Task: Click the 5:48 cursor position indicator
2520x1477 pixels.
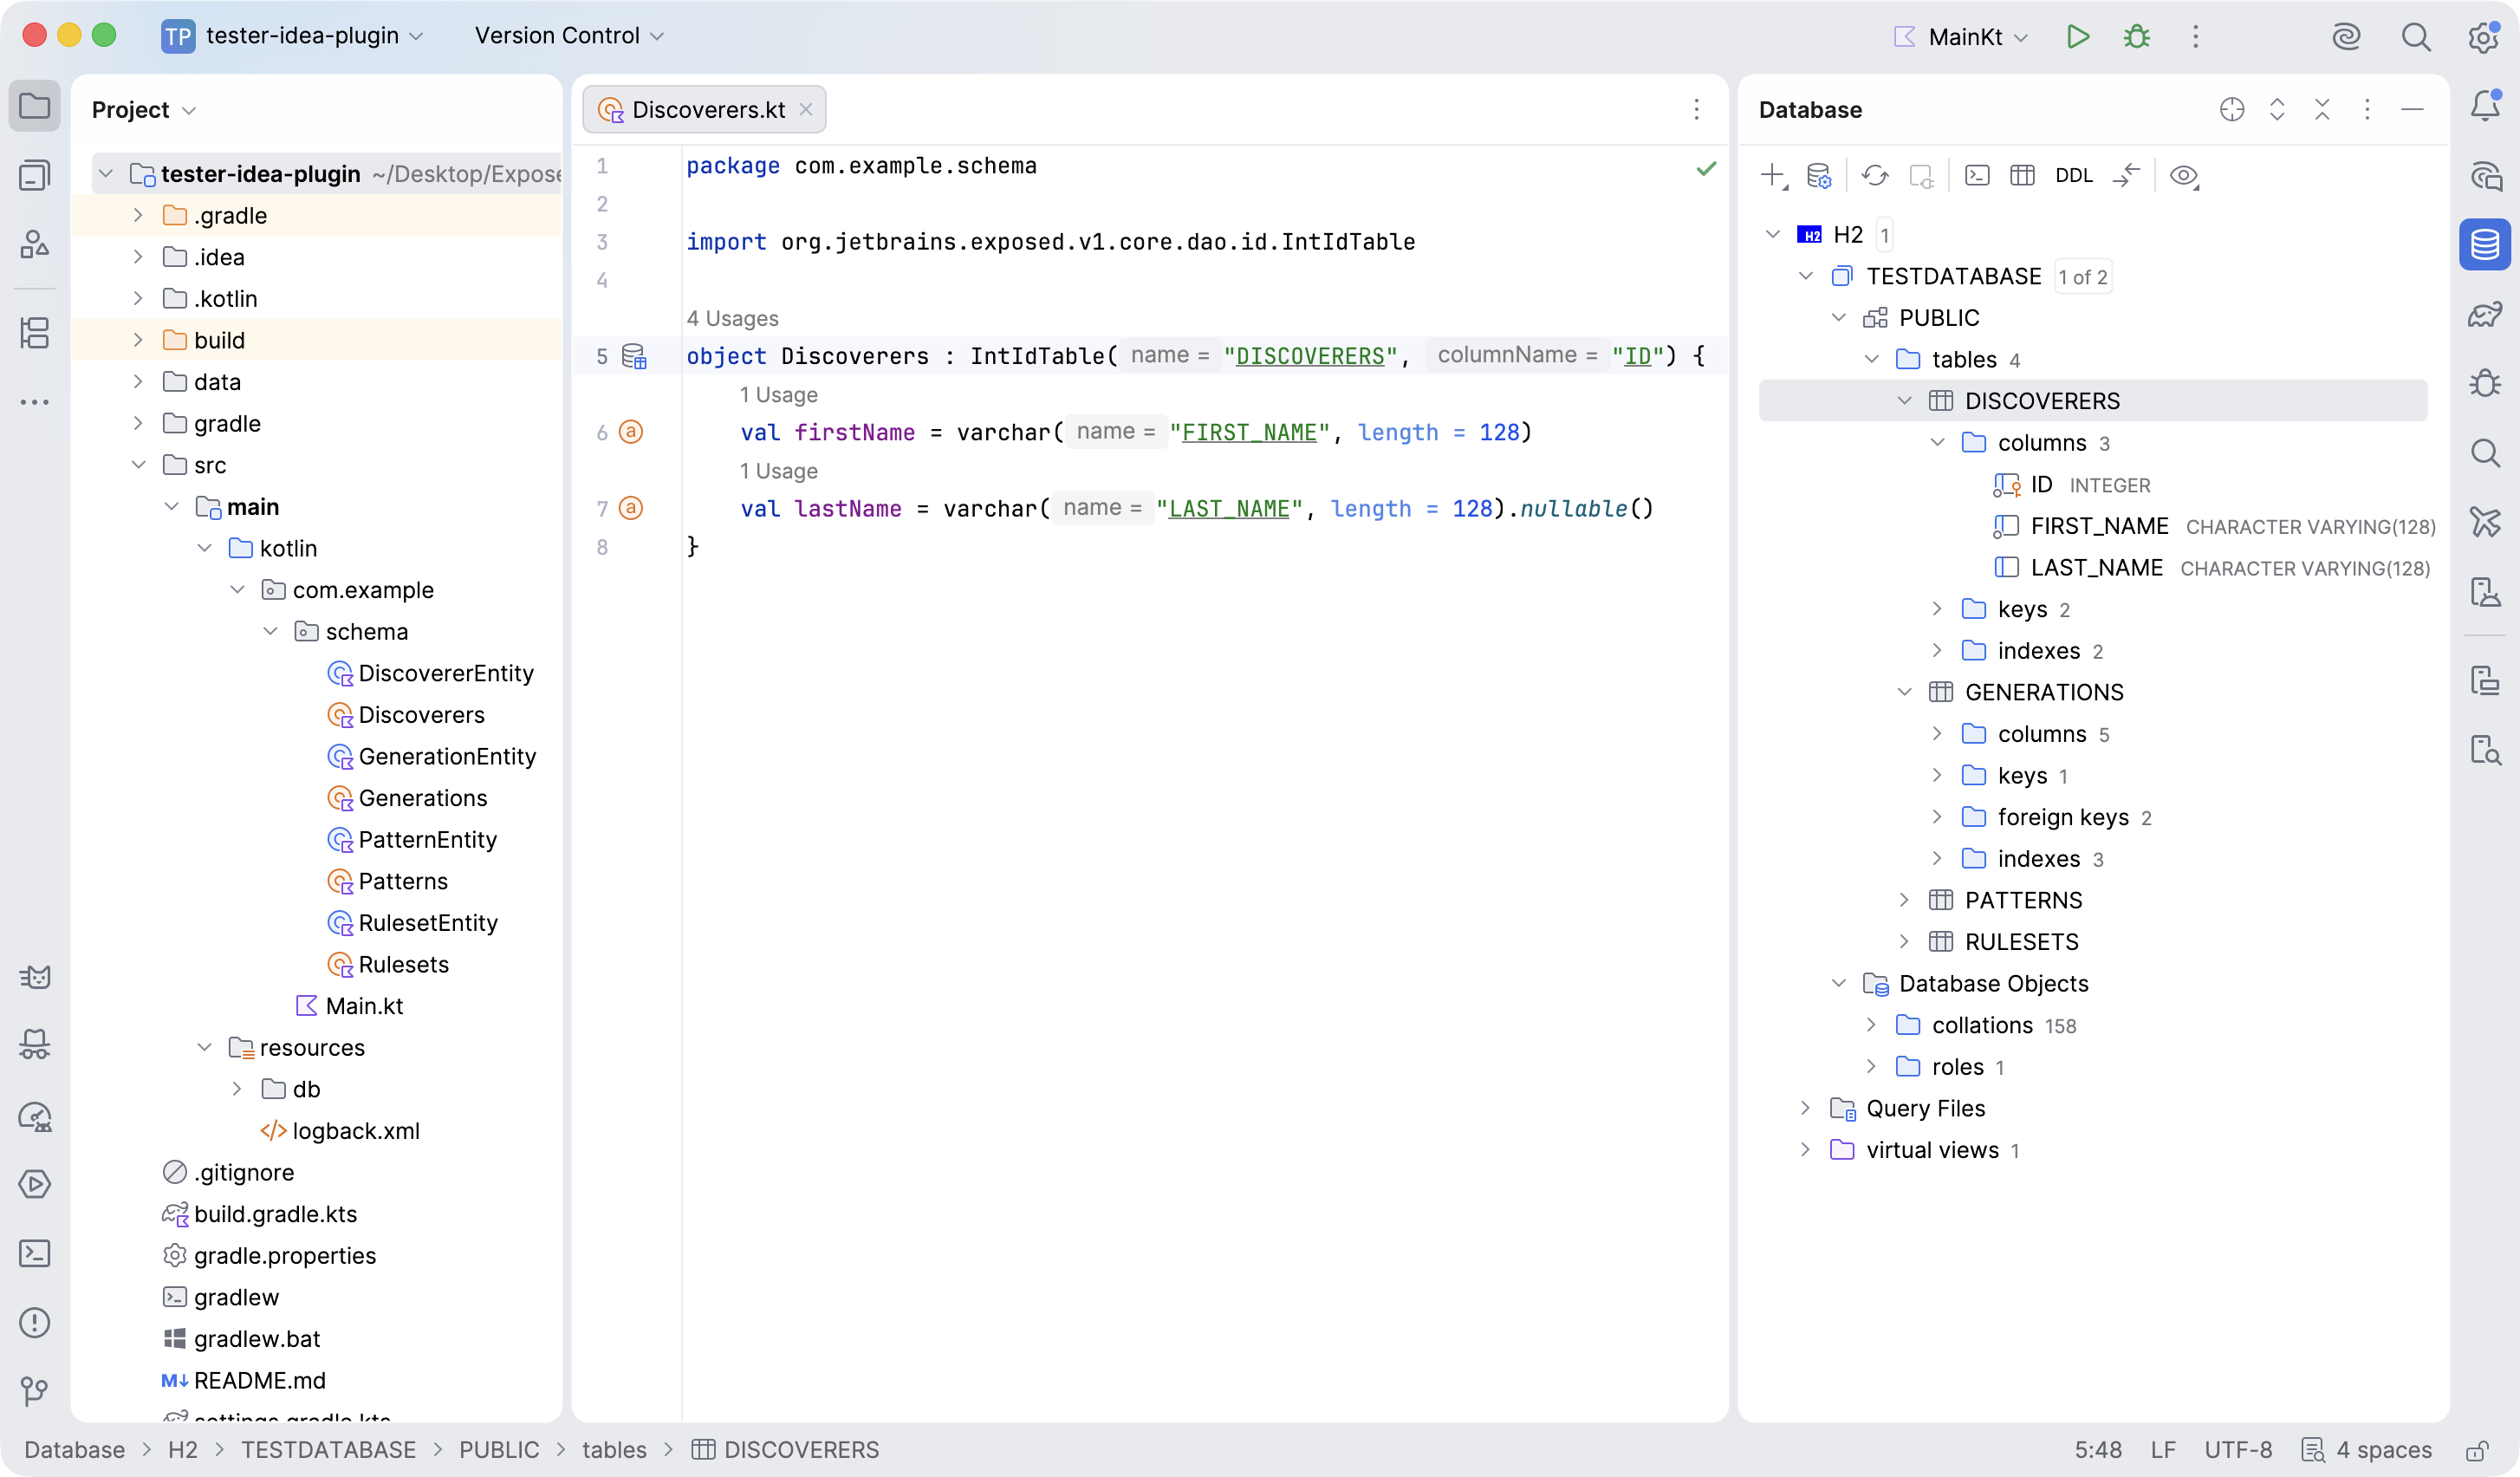Action: [x=2098, y=1450]
